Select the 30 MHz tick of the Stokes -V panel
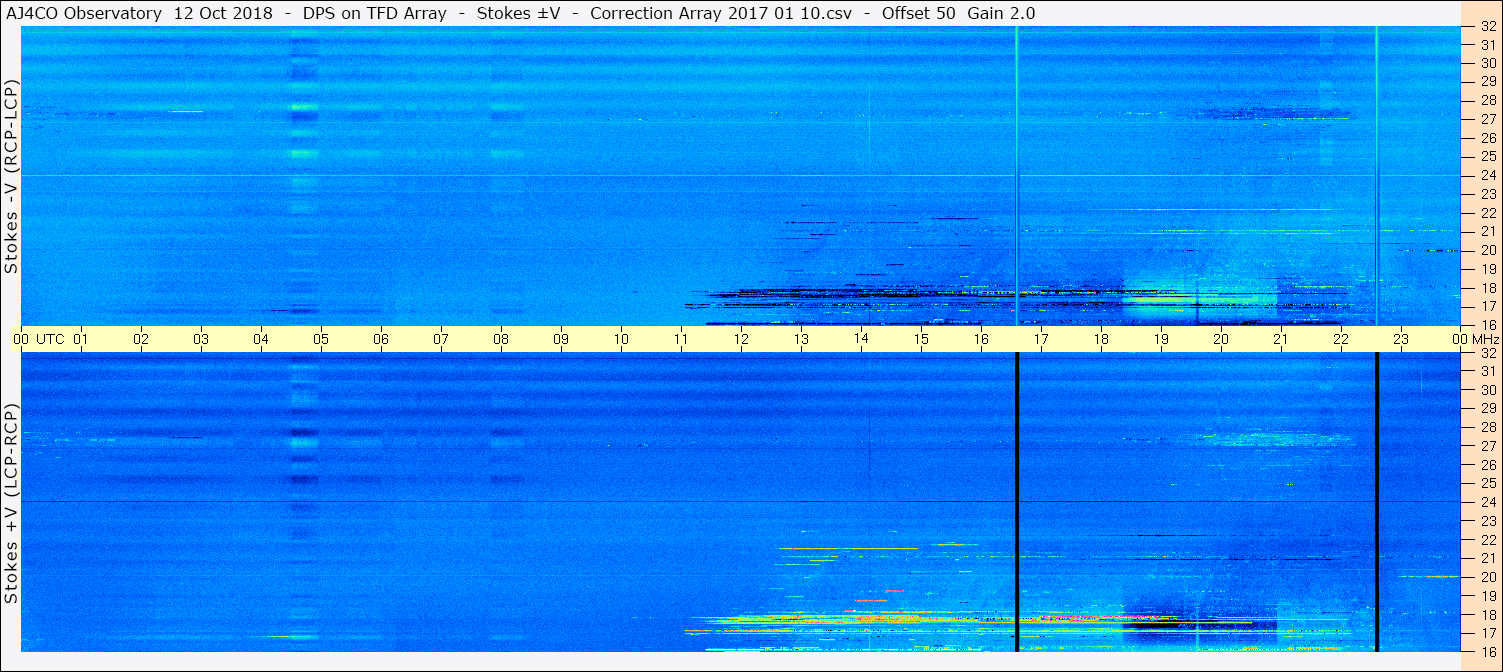Image resolution: width=1503 pixels, height=672 pixels. [1488, 63]
